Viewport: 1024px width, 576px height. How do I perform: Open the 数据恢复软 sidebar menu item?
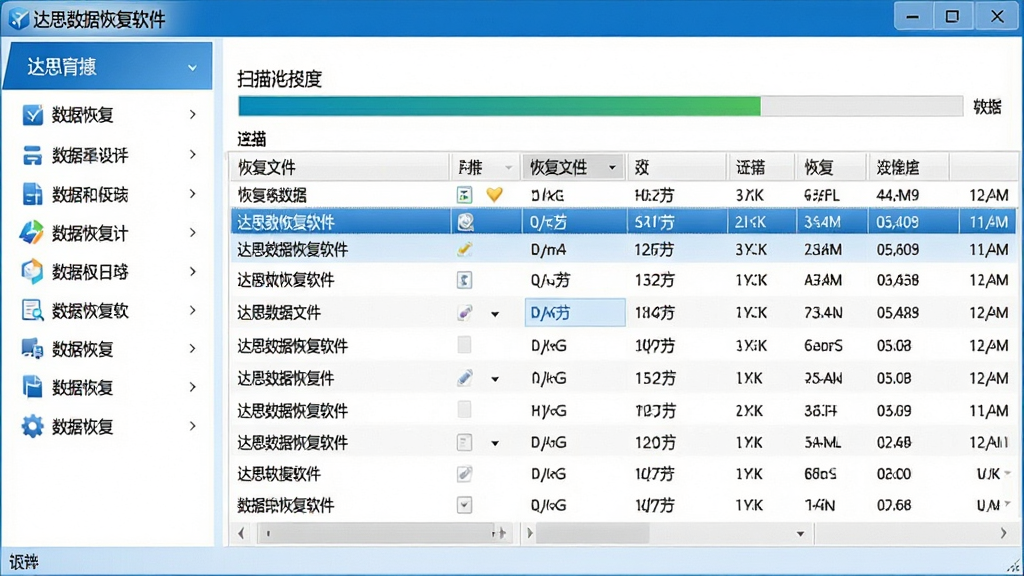point(108,310)
